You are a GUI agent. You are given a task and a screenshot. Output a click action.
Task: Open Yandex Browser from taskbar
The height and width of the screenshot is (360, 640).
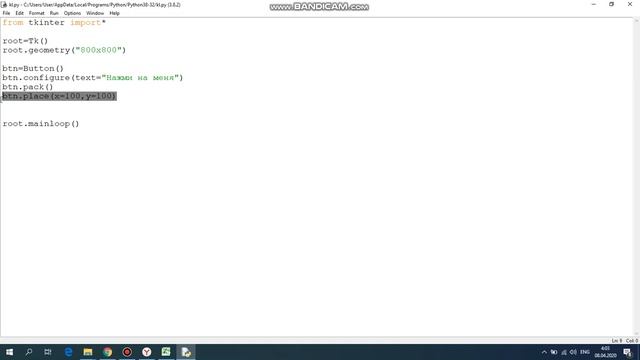pyautogui.click(x=147, y=352)
